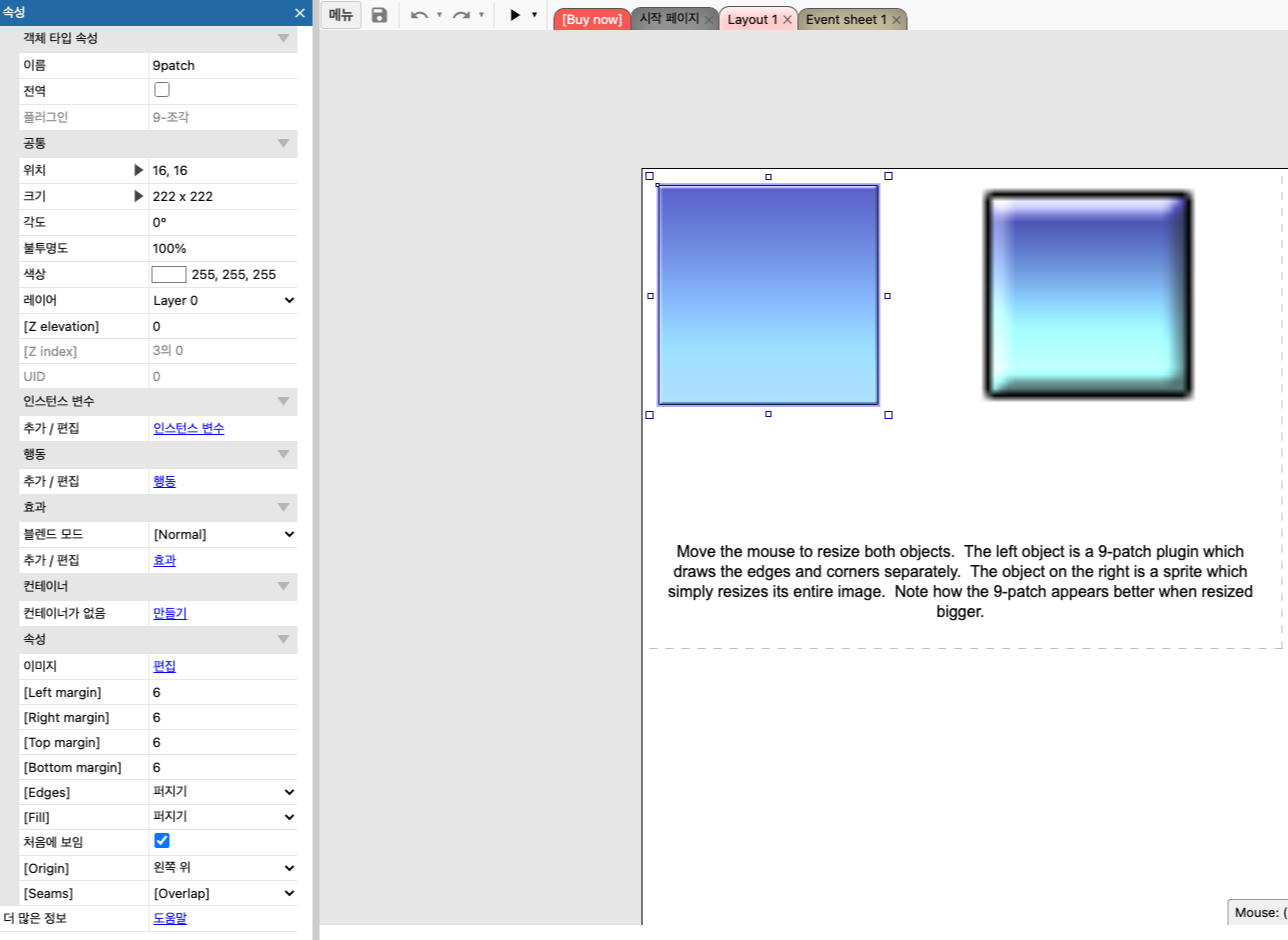Viewport: 1288px width, 940px height.
Task: Click the undo arrow icon
Action: coord(419,15)
